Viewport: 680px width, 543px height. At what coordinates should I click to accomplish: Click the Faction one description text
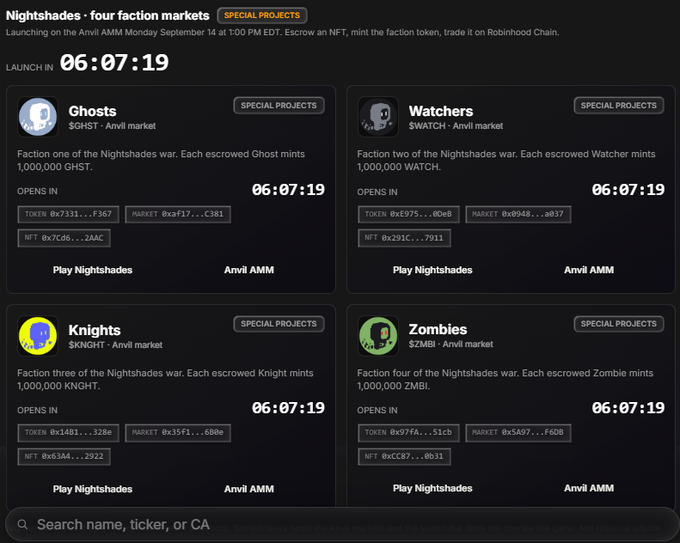[161, 160]
